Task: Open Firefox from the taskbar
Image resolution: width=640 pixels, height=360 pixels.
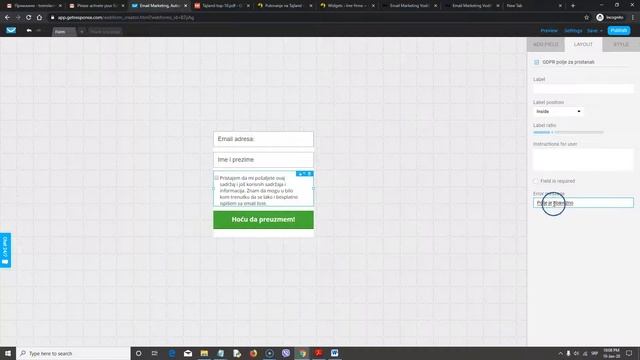Action: pyautogui.click(x=253, y=353)
